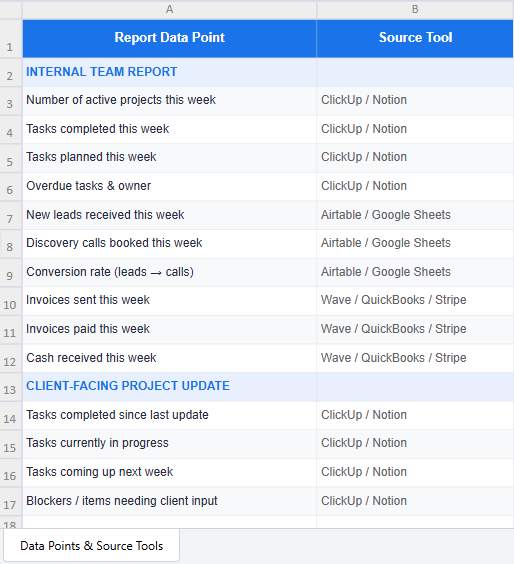This screenshot has height=564, width=514.
Task: Click the select-all corner box
Action: (x=11, y=10)
